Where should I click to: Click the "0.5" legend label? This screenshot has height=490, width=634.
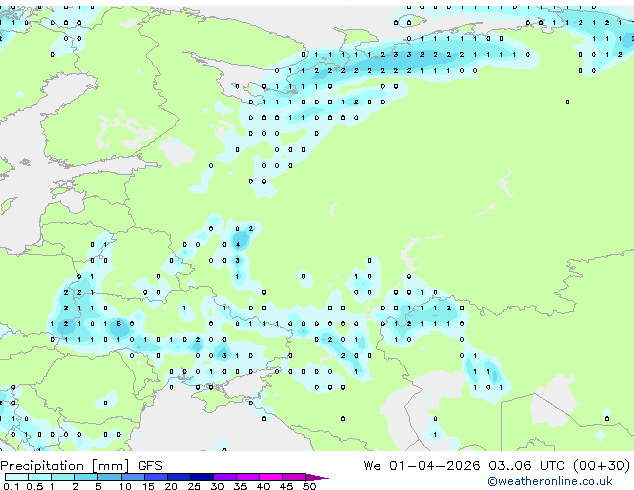click(35, 486)
